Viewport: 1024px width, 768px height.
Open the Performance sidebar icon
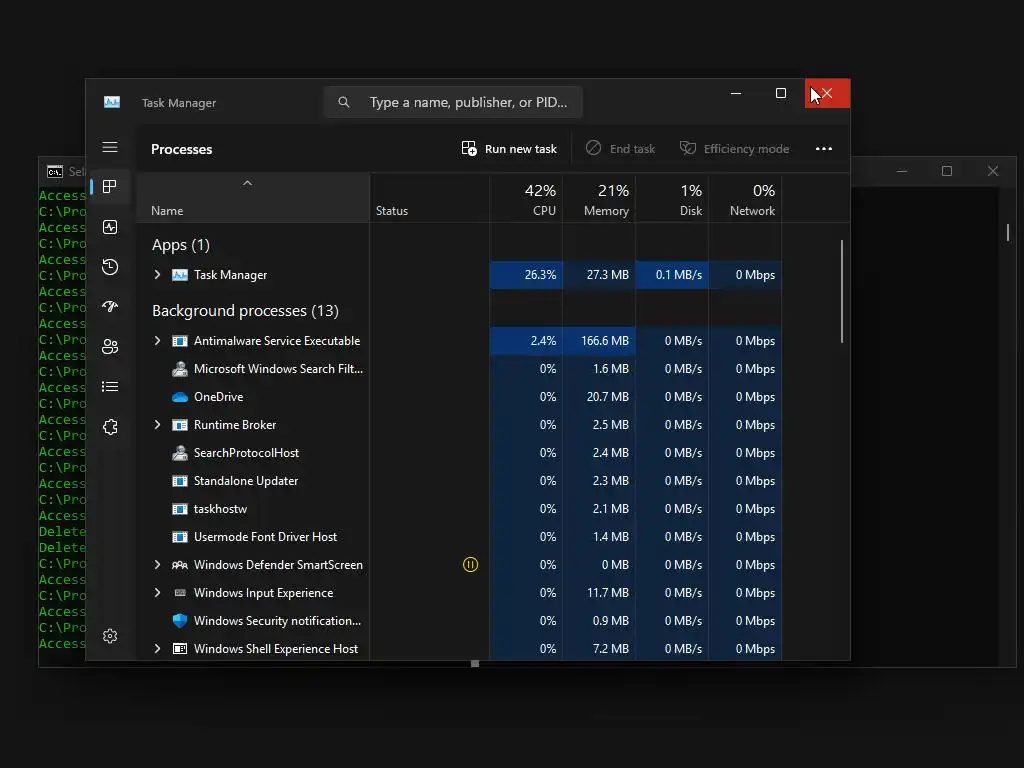110,227
